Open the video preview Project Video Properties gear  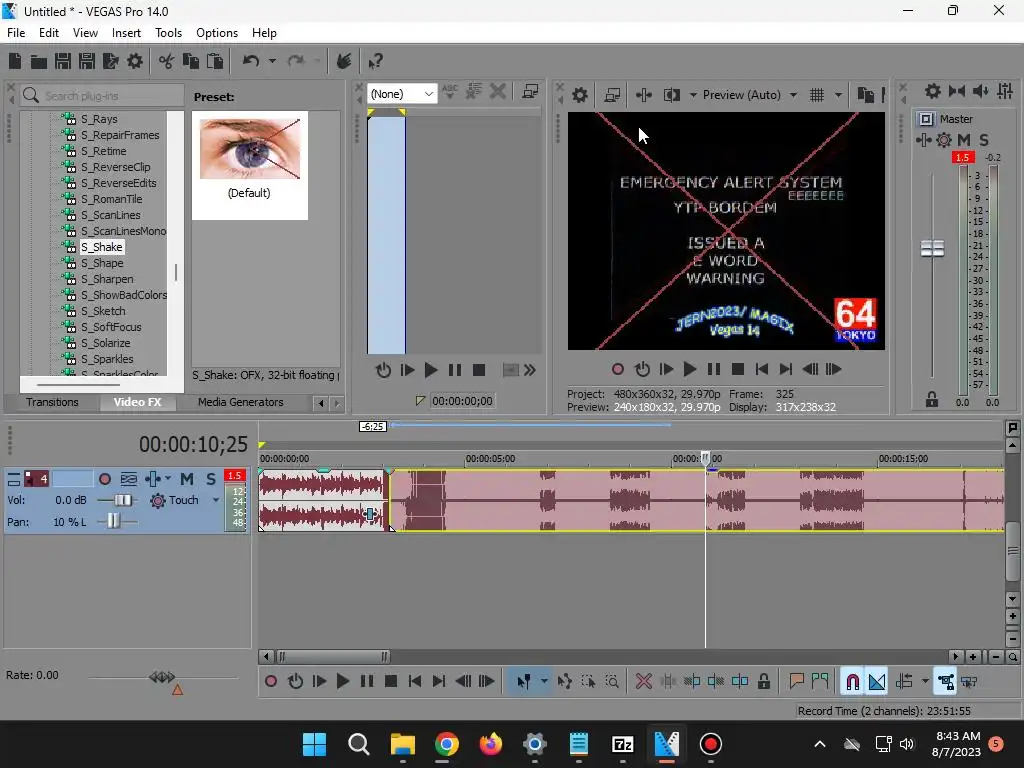coord(579,95)
